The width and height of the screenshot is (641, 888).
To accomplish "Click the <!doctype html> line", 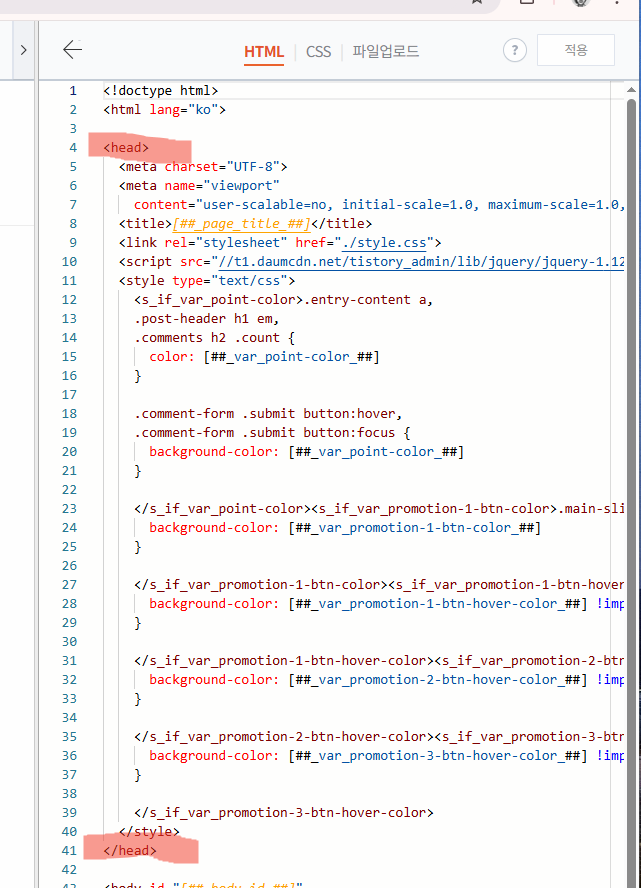I will tap(161, 91).
